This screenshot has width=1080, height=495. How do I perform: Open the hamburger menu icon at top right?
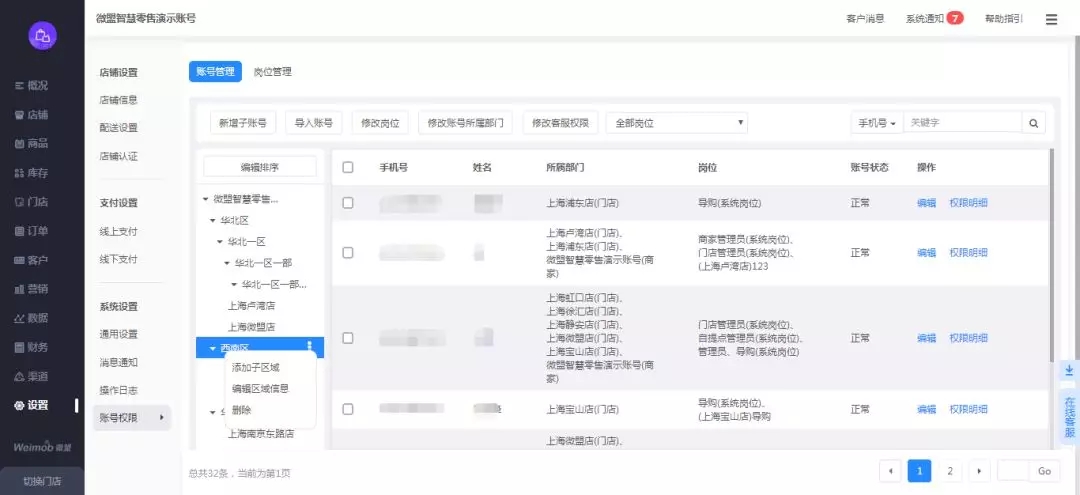[1051, 19]
